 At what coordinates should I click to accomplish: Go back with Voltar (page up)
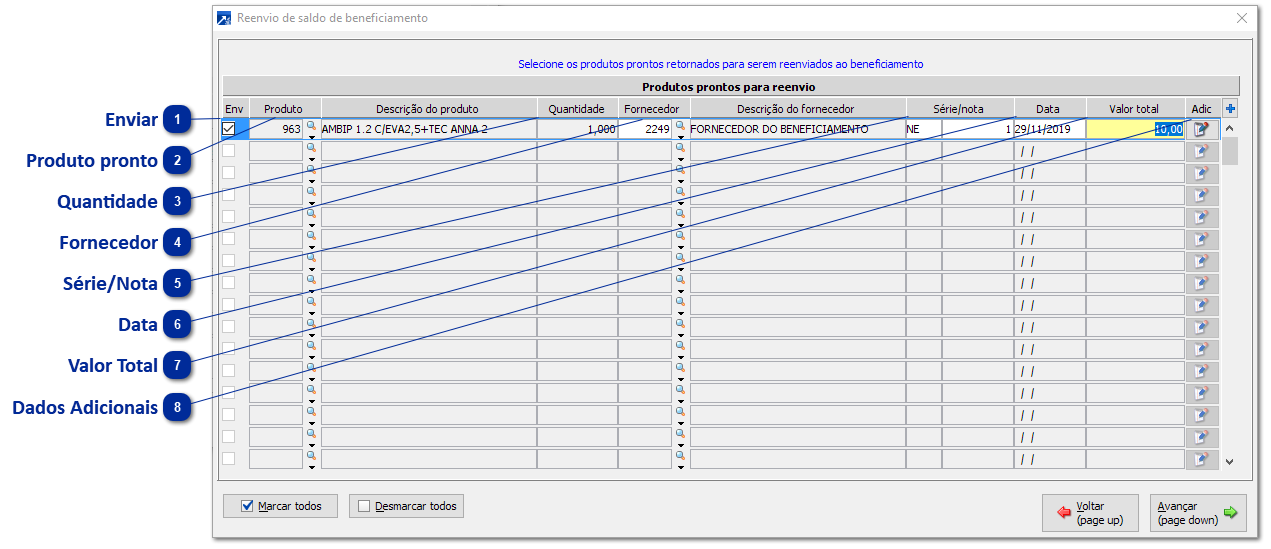(1090, 513)
